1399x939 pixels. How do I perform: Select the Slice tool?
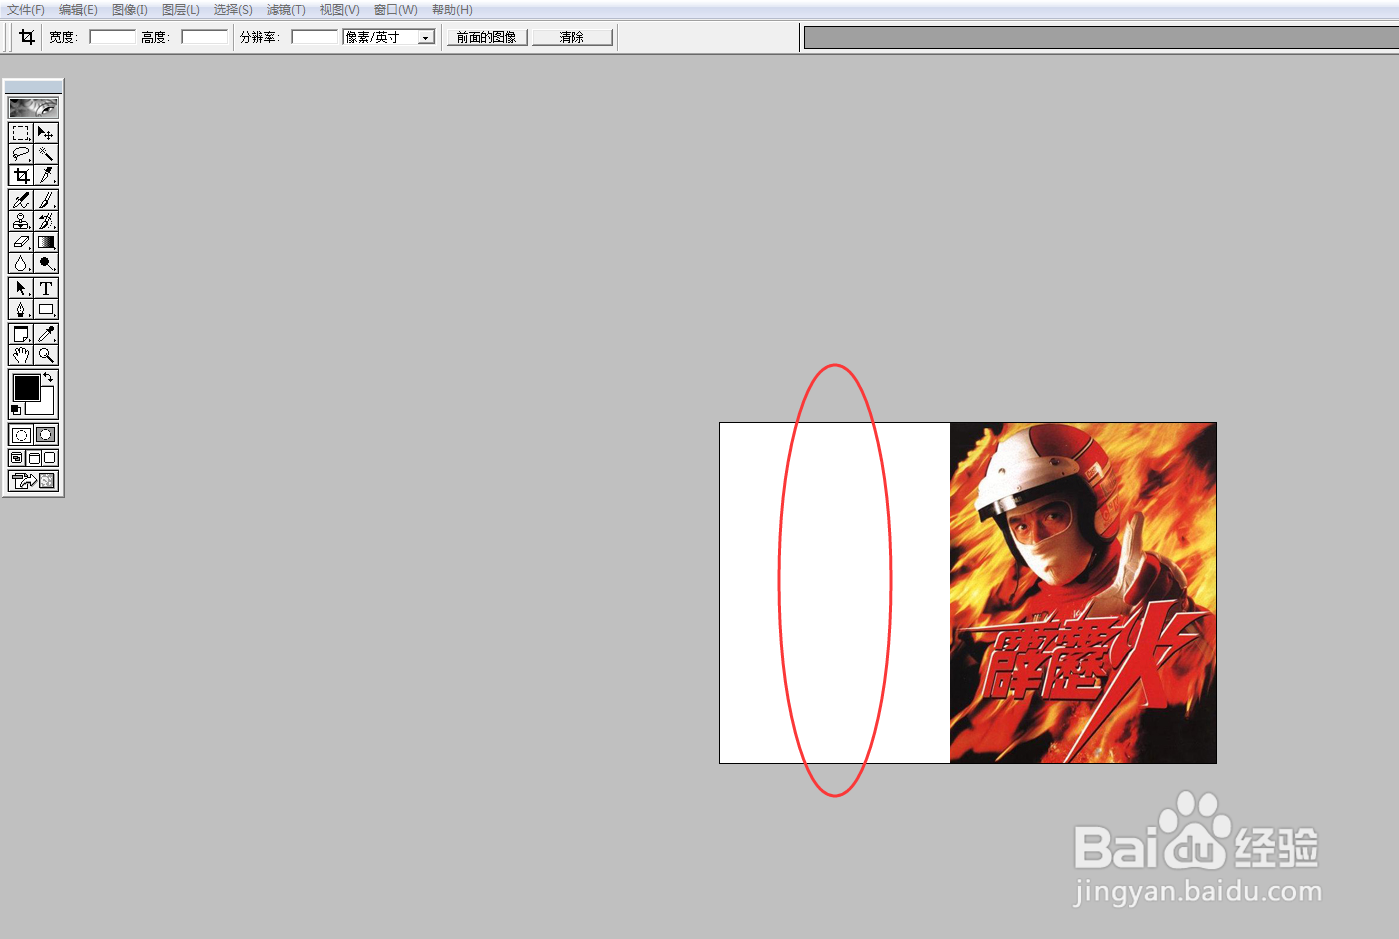coord(46,175)
